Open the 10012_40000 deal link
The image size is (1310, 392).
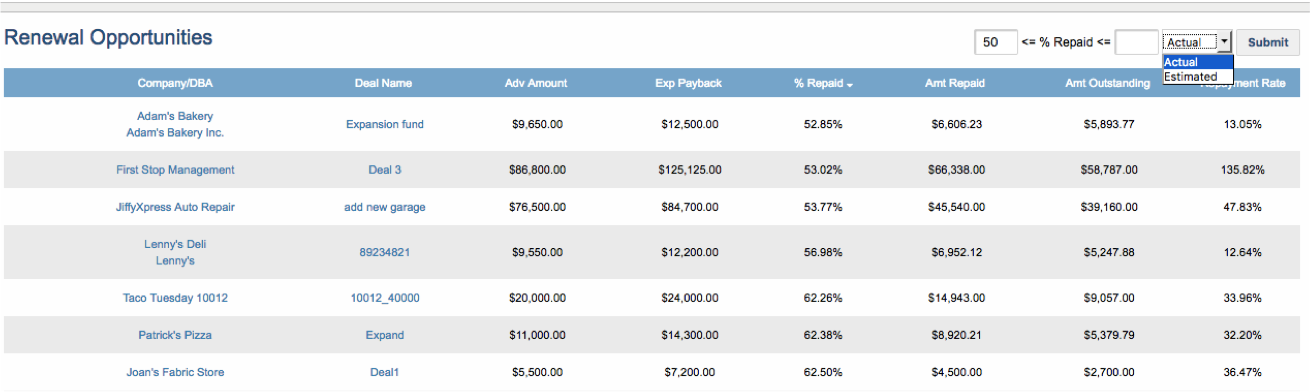385,298
